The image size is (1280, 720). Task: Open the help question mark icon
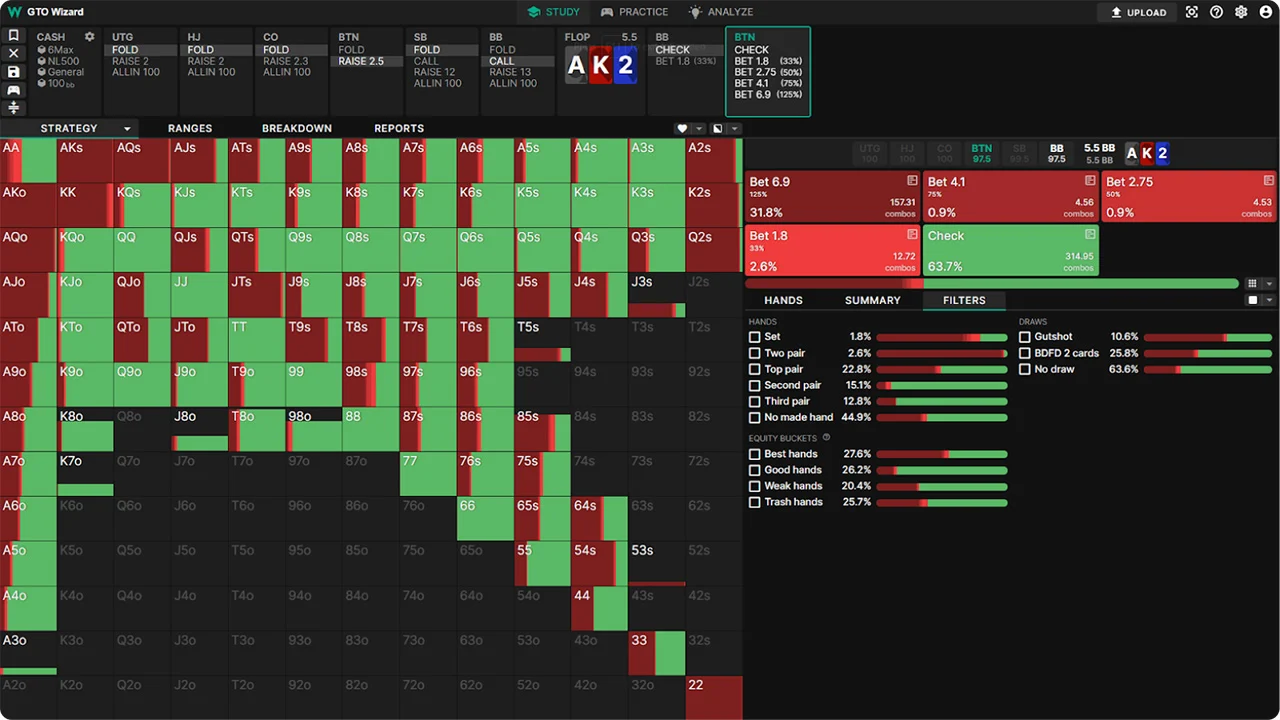coord(1216,12)
